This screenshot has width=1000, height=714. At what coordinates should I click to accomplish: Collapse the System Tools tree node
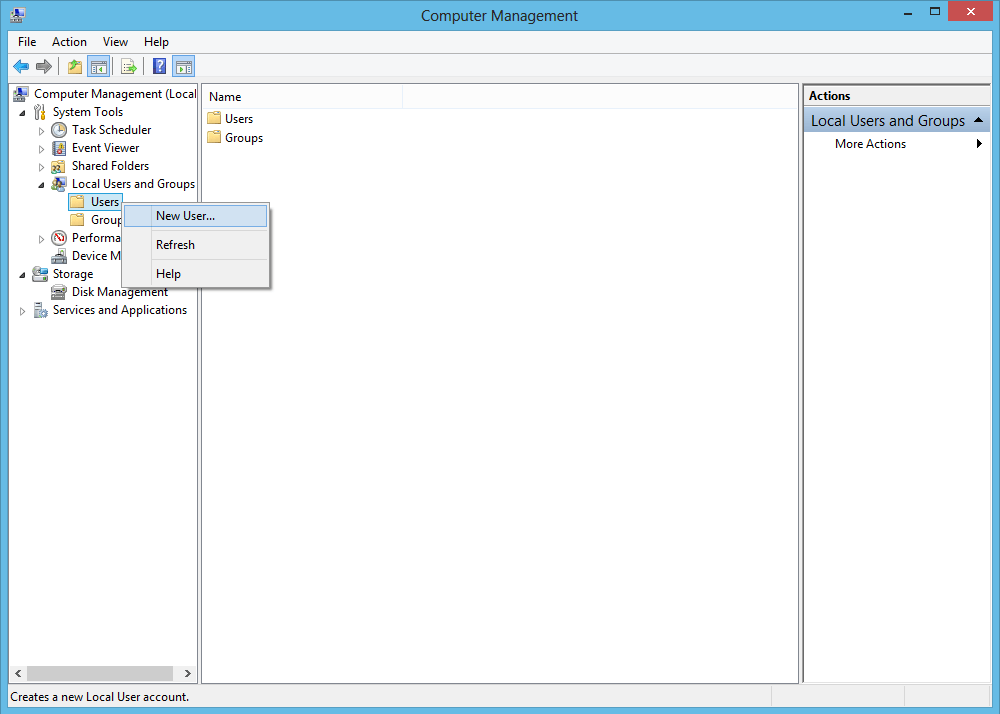click(22, 112)
